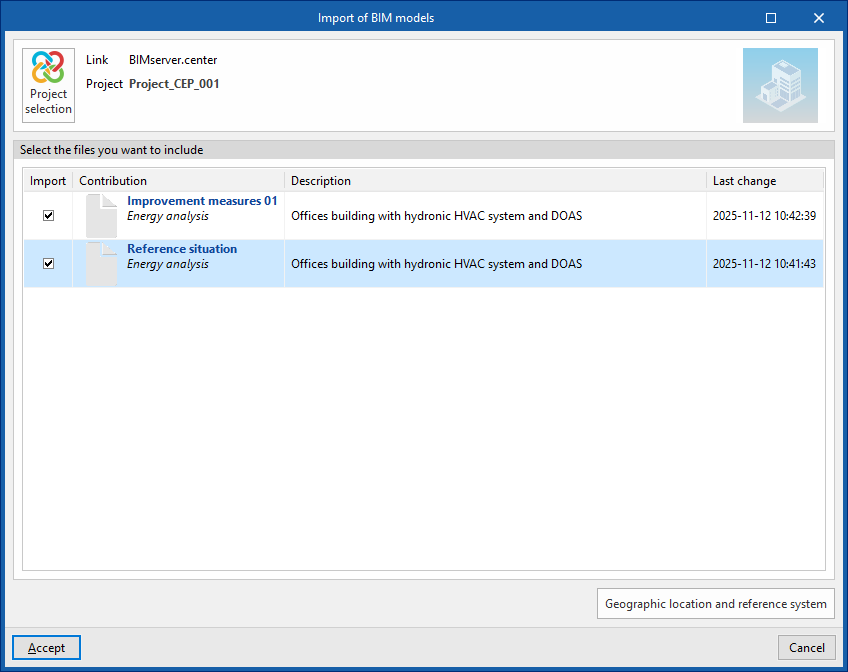Click the Reference situation last change date
848x672 pixels.
tap(764, 264)
